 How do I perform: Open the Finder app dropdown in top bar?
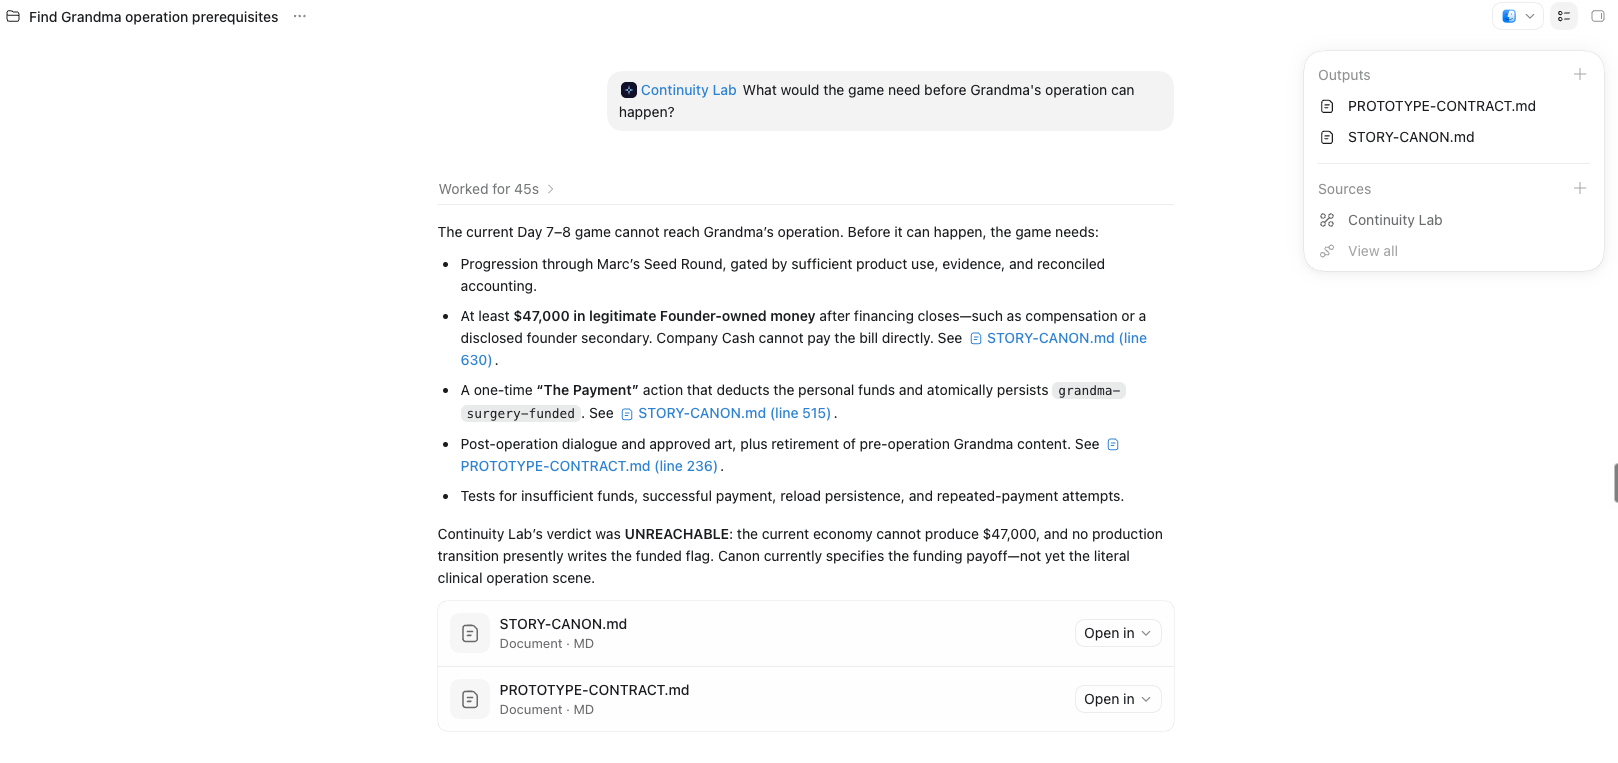pos(1518,16)
